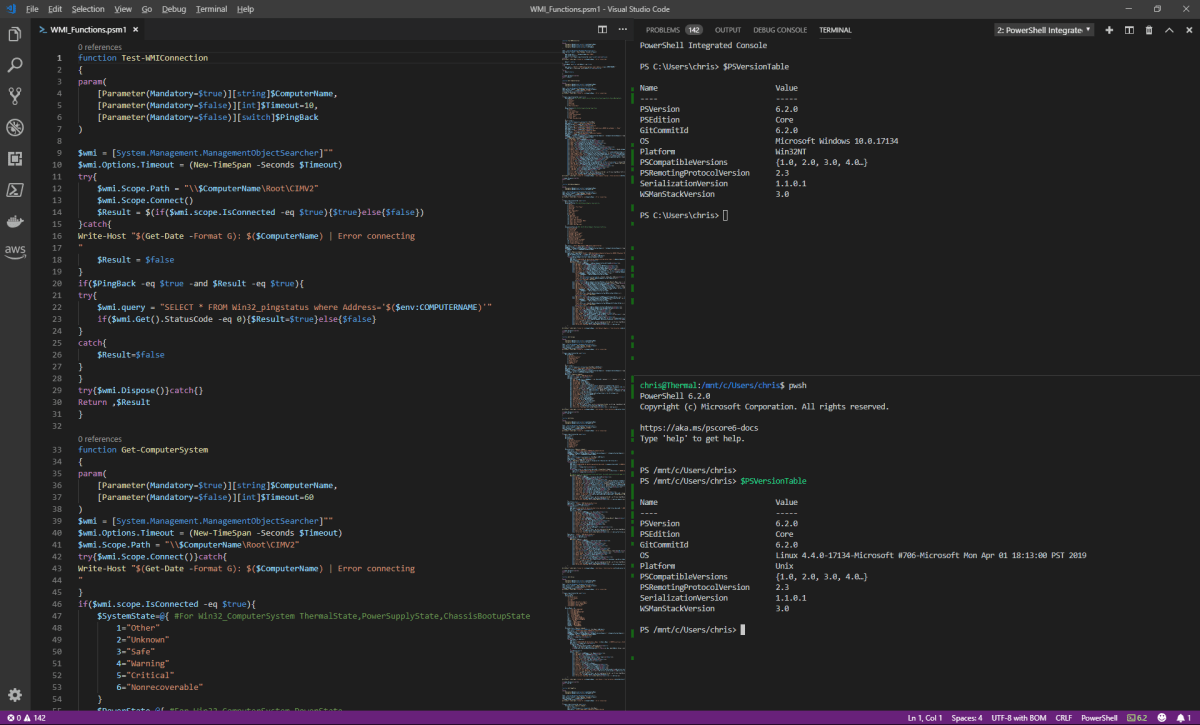Open the Docker explorer icon

click(15, 221)
